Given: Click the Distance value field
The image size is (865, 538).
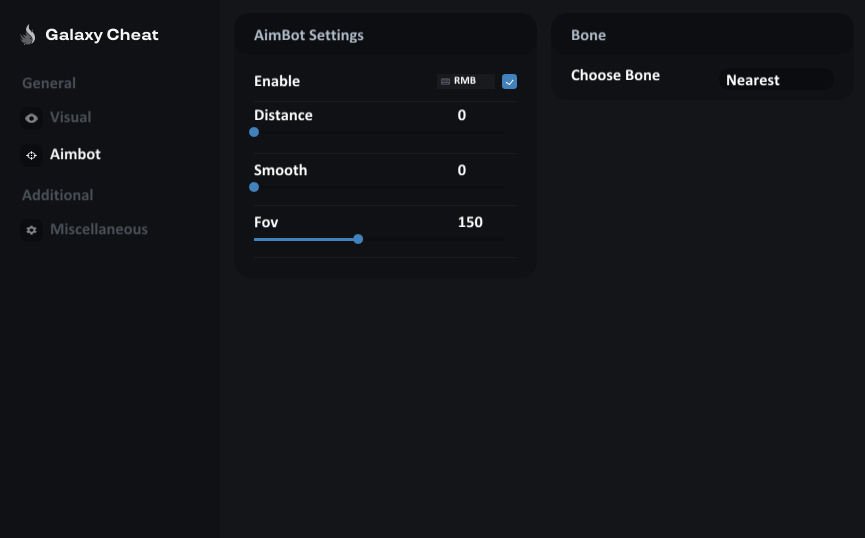Looking at the screenshot, I should 462,115.
